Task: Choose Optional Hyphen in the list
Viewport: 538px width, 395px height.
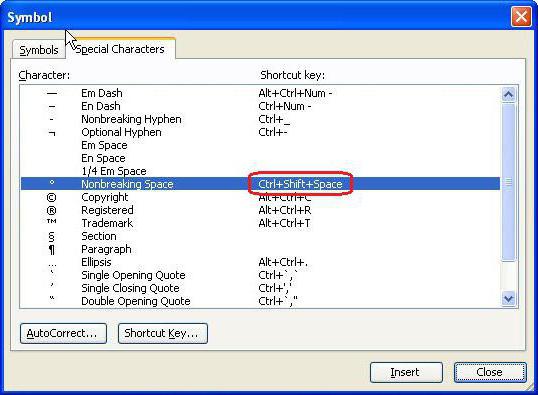Action: pyautogui.click(x=260, y=132)
